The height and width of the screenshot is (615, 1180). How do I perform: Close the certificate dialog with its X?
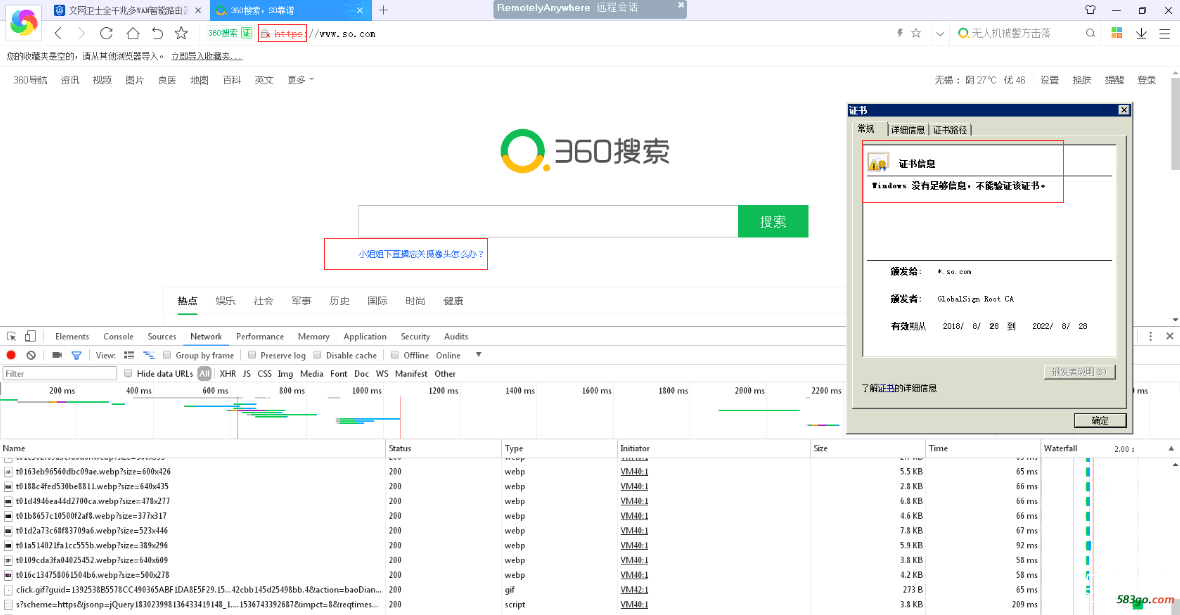coord(1124,110)
